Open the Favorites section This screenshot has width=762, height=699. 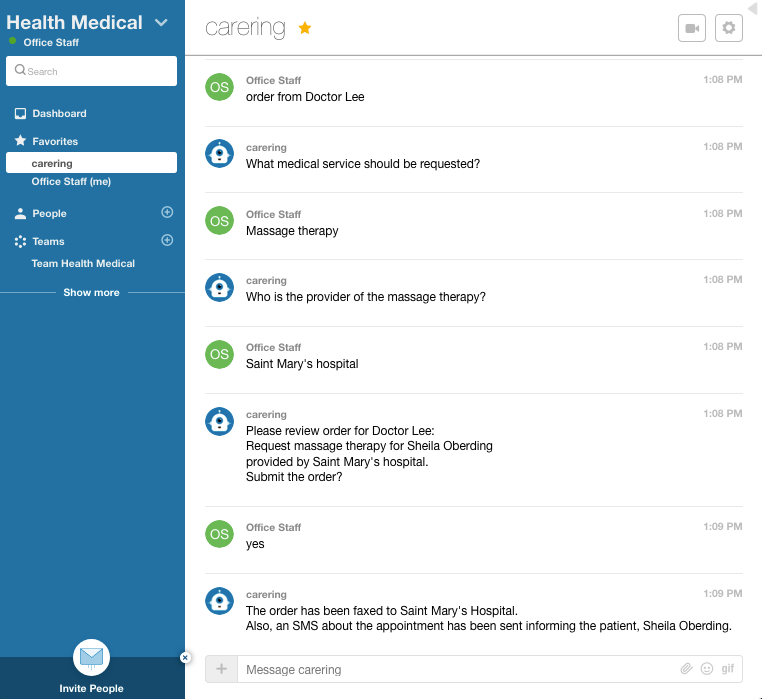[55, 141]
